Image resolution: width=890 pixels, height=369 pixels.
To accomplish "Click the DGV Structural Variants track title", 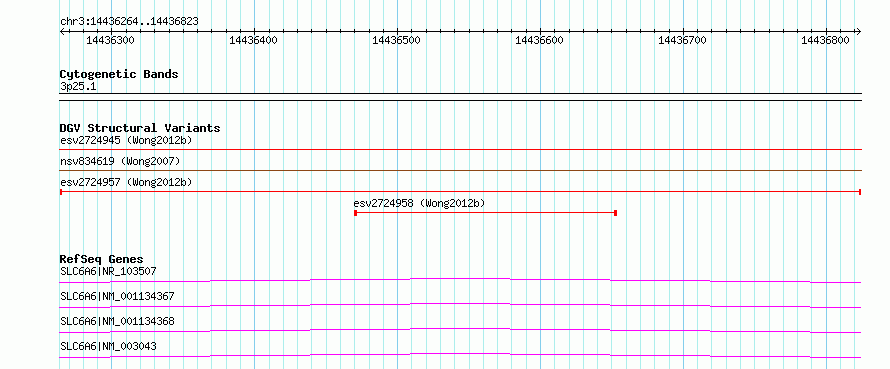I will pos(140,128).
